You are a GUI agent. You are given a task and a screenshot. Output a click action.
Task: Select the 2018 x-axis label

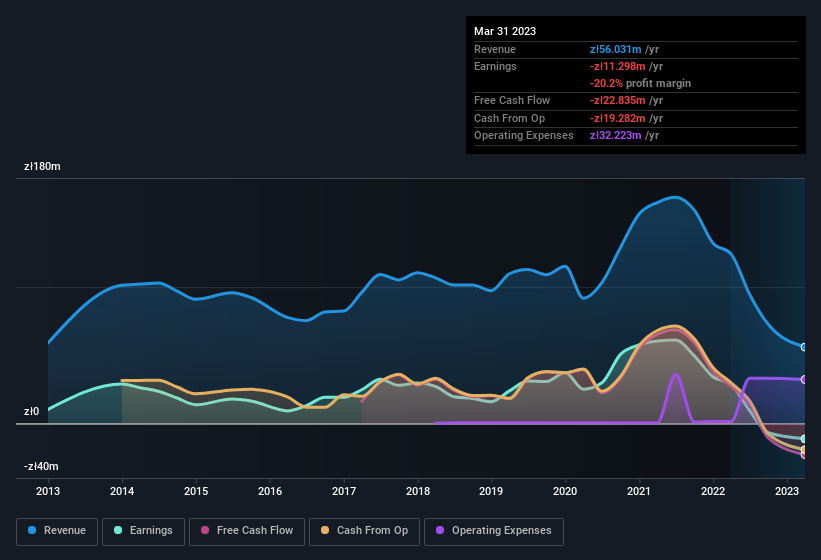coord(418,491)
